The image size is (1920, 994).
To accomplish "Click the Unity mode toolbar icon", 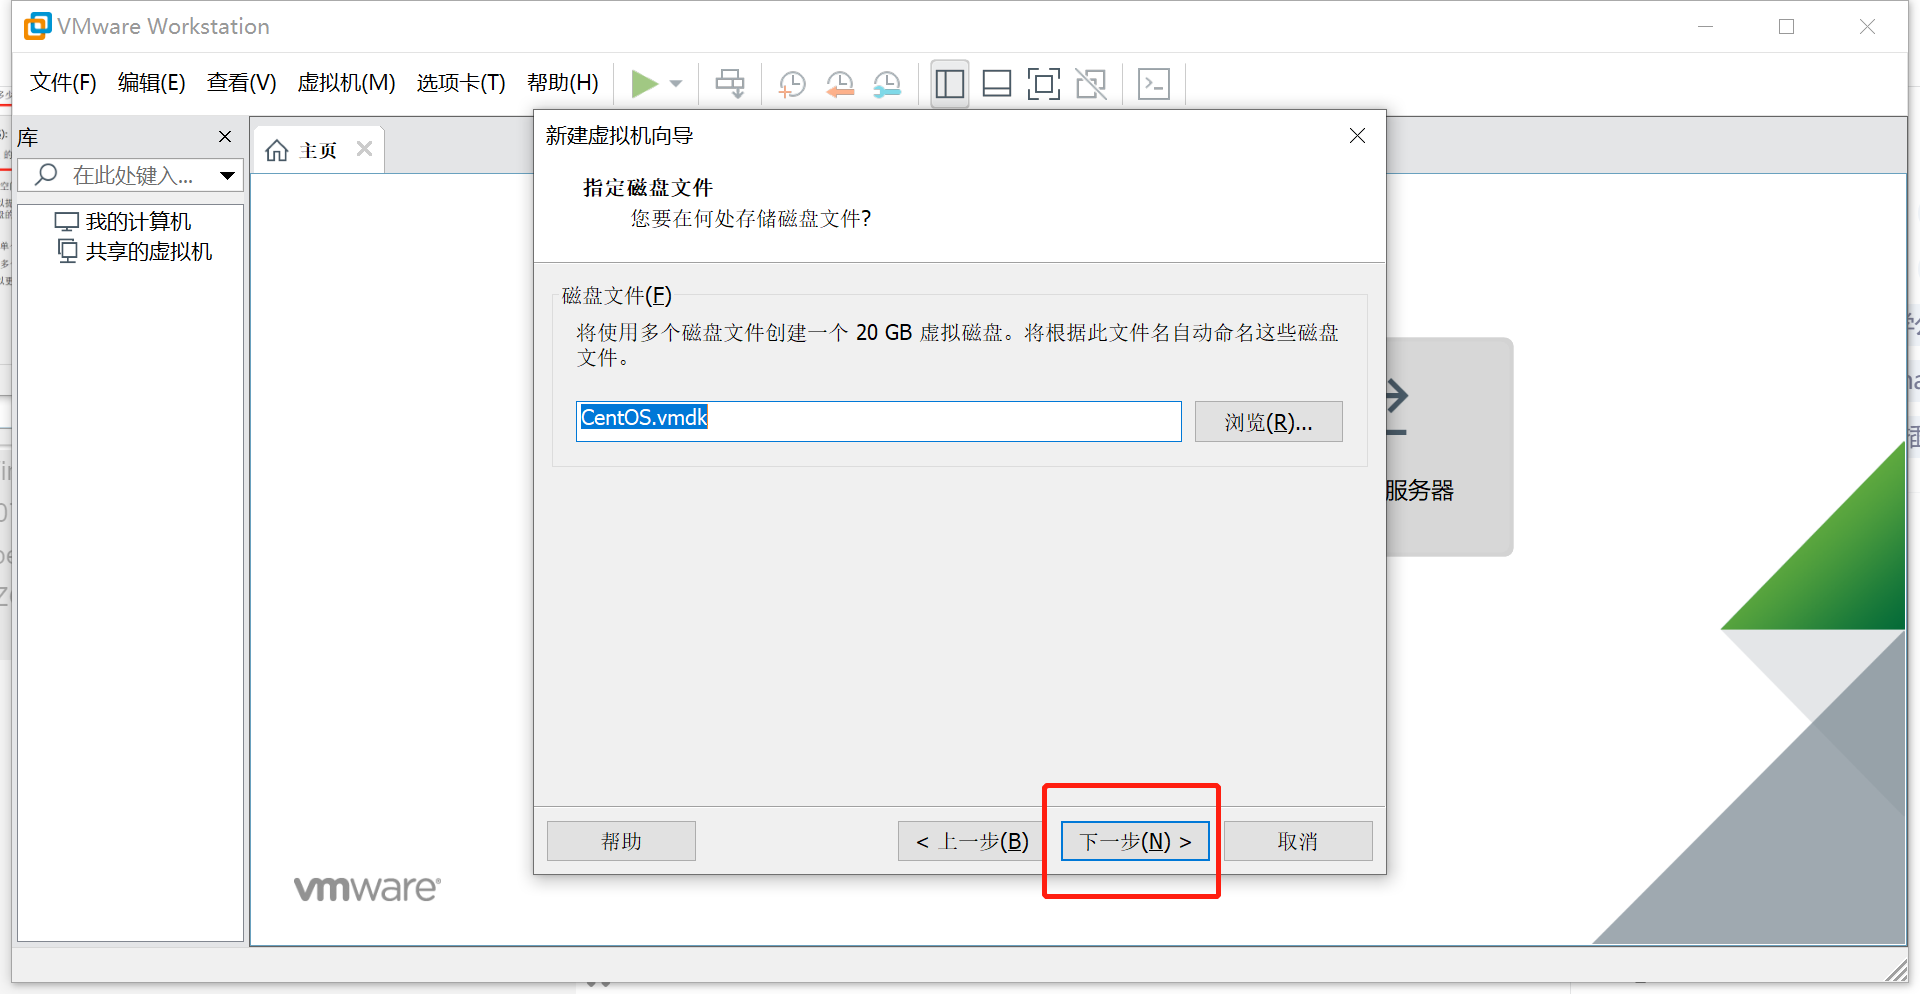I will click(1091, 84).
